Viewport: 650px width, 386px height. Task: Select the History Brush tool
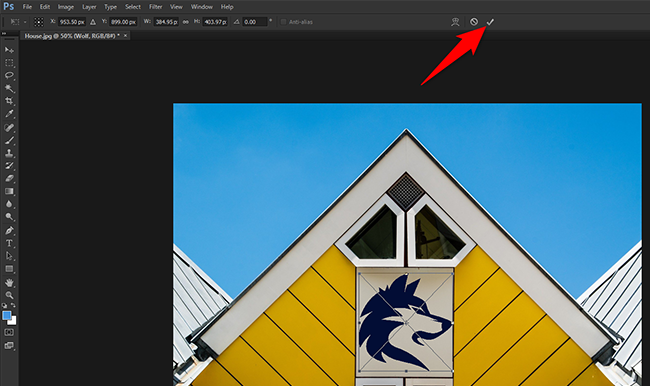(x=9, y=166)
